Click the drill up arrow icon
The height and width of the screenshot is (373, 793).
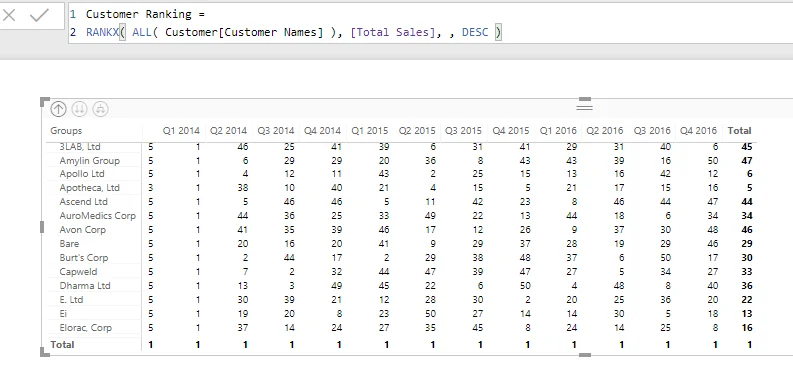click(58, 109)
